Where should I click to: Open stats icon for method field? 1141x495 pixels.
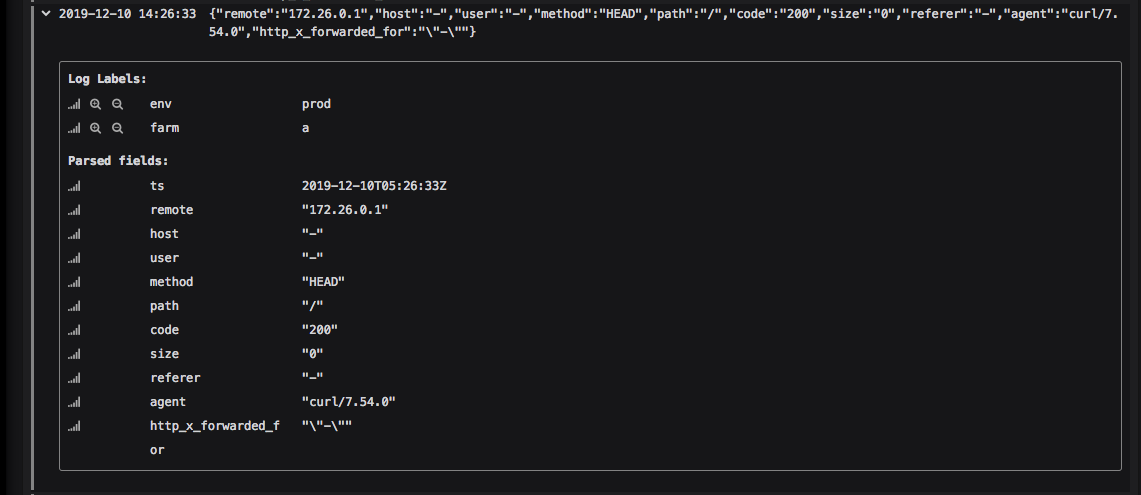click(74, 282)
